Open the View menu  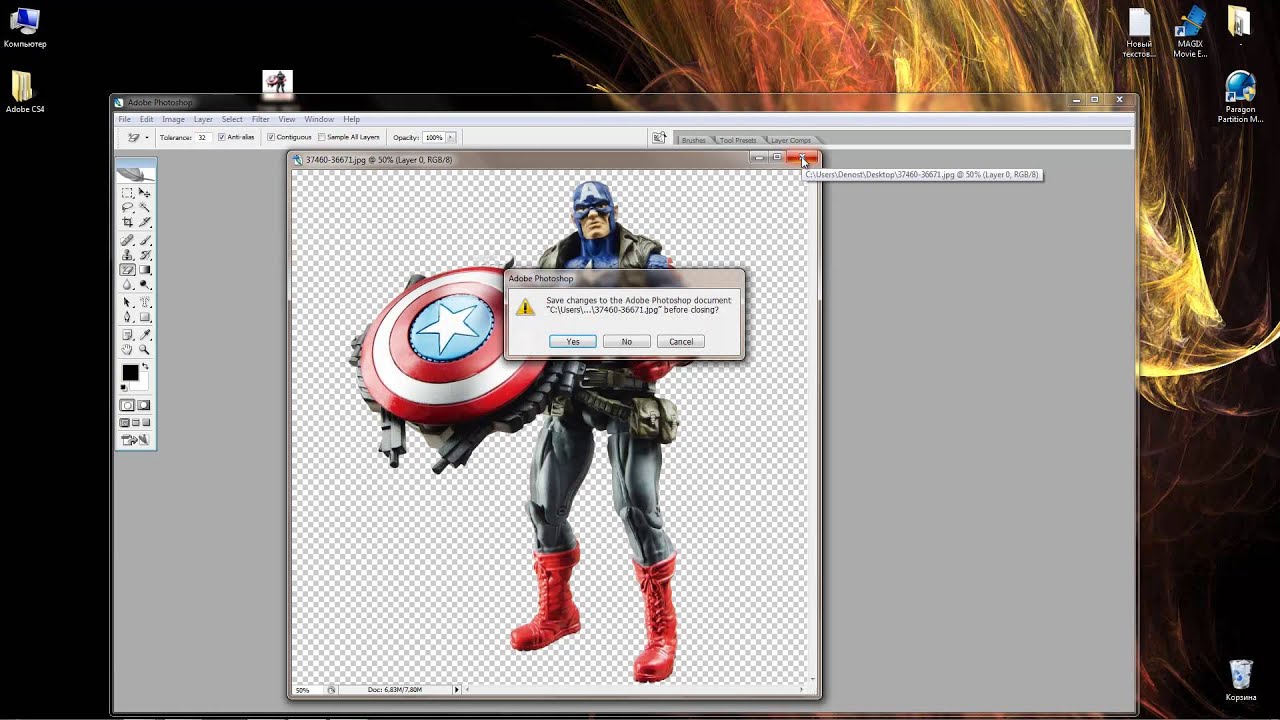pyautogui.click(x=287, y=119)
